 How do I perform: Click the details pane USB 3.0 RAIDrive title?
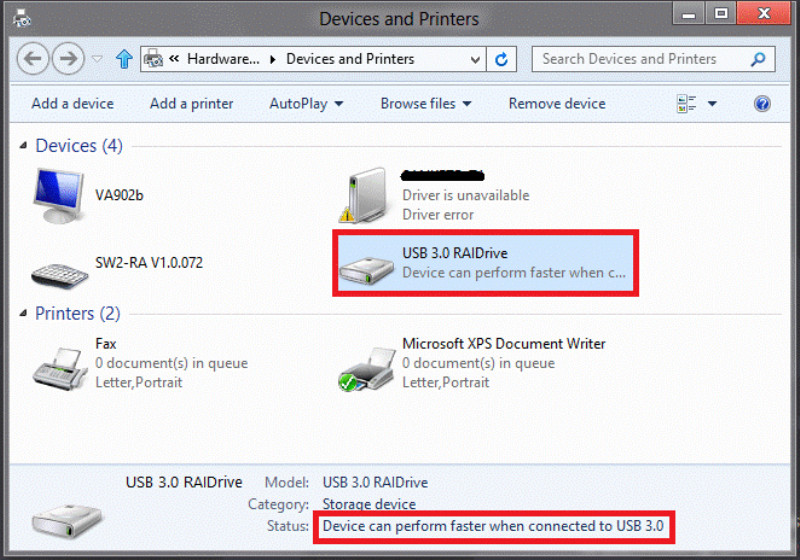(184, 482)
